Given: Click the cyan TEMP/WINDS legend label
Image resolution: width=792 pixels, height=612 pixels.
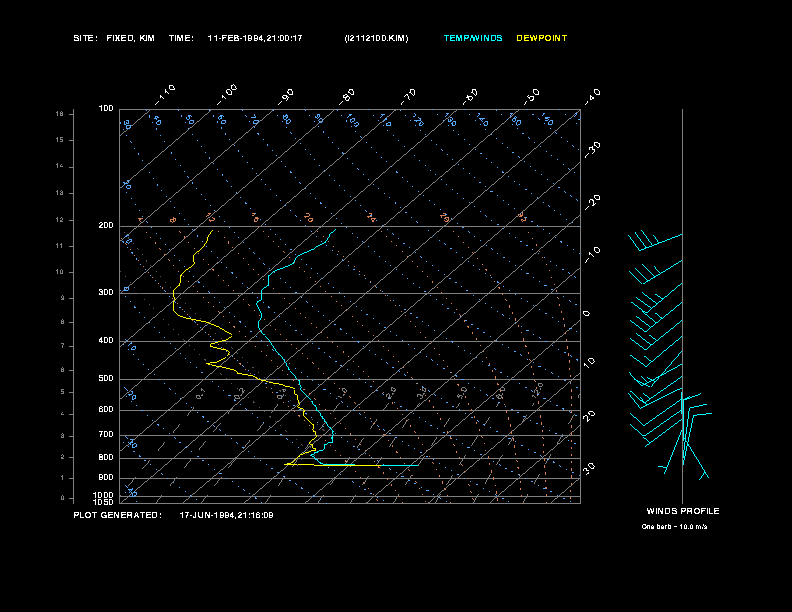Looking at the screenshot, I should 473,38.
